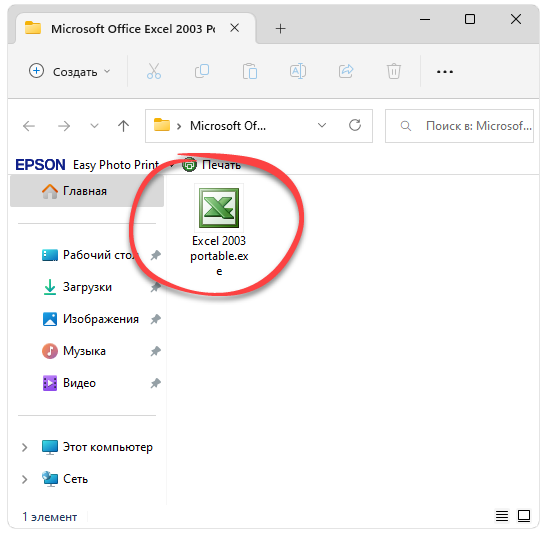Switch to details list view
This screenshot has width=547, height=533.
(x=502, y=516)
